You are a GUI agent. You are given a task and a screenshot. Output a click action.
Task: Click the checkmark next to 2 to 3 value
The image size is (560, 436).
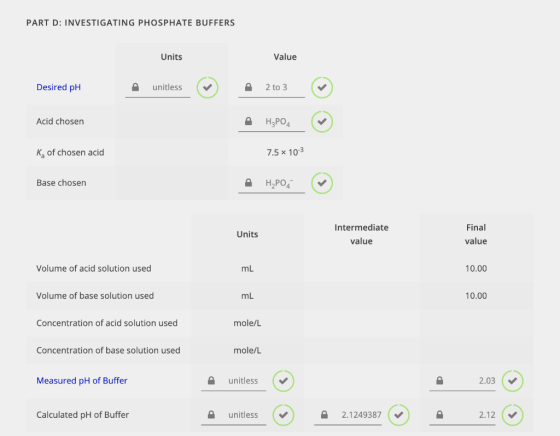click(322, 87)
